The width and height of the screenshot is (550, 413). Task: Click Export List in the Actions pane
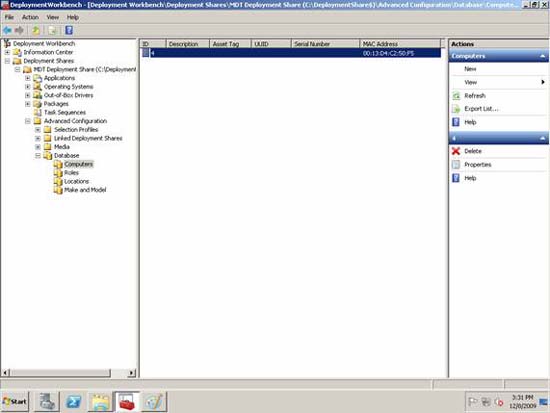tap(481, 109)
